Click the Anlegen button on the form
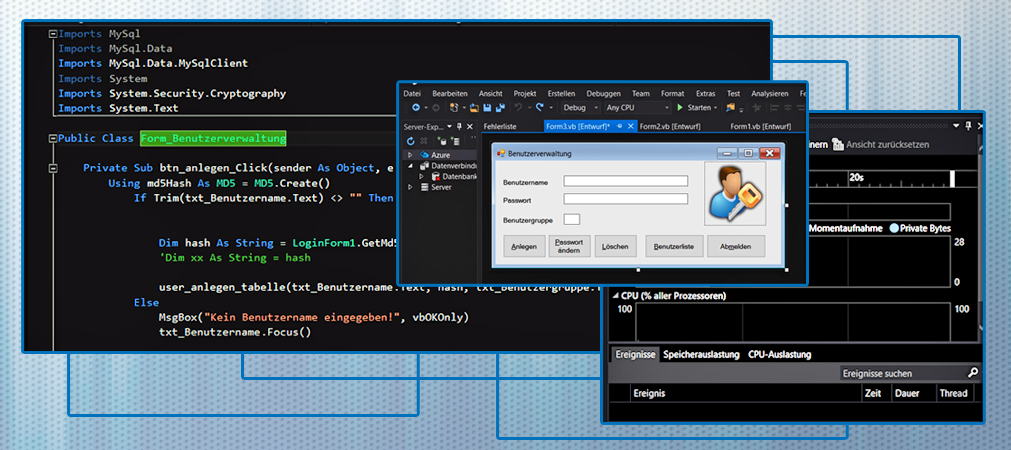The height and width of the screenshot is (450, 1011). (x=524, y=246)
